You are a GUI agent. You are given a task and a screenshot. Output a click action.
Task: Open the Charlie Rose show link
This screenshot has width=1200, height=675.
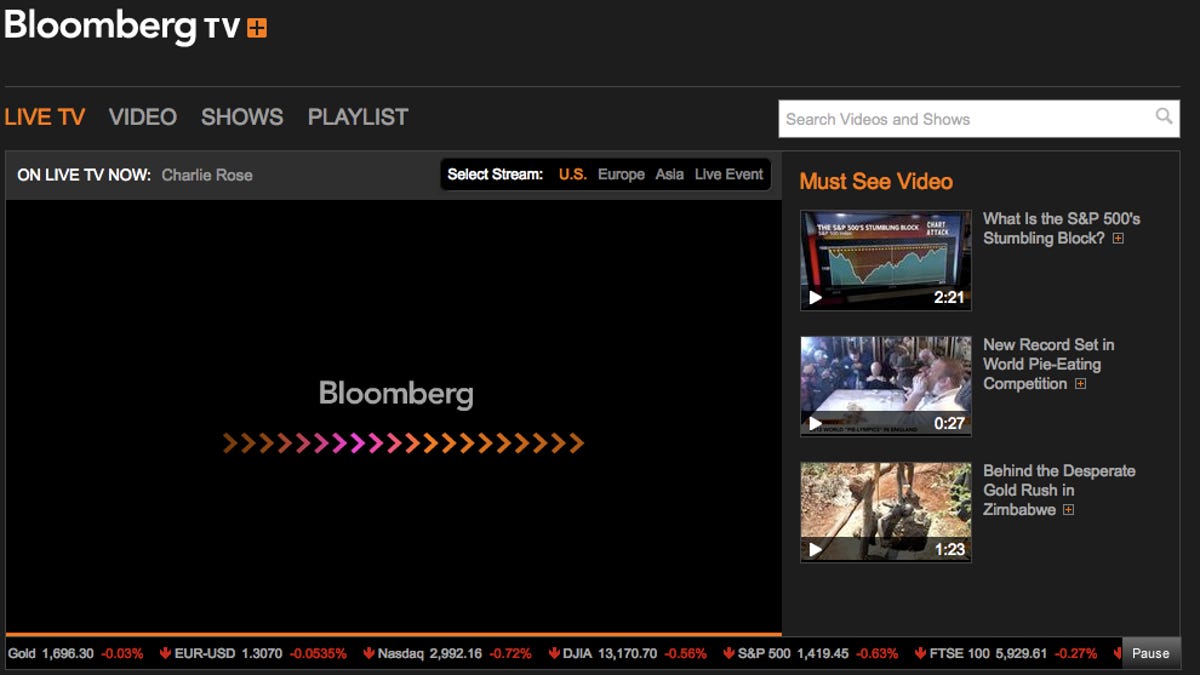[x=207, y=175]
